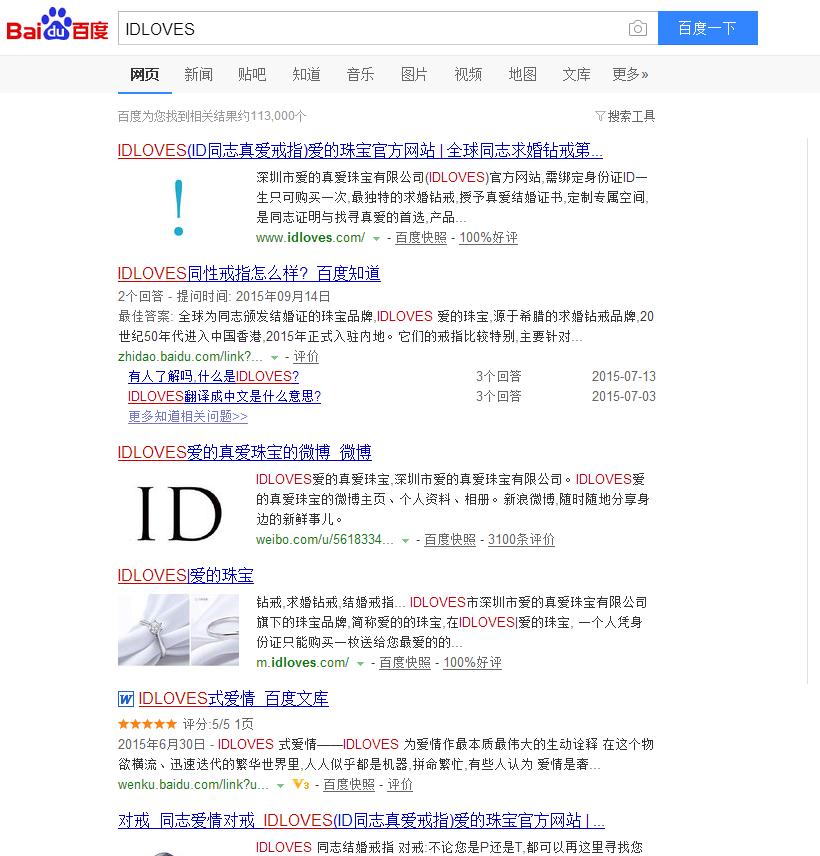Click the wenku.baidu.com/link?u... green URL
Viewport: 820px width, 856px height.
(x=193, y=785)
